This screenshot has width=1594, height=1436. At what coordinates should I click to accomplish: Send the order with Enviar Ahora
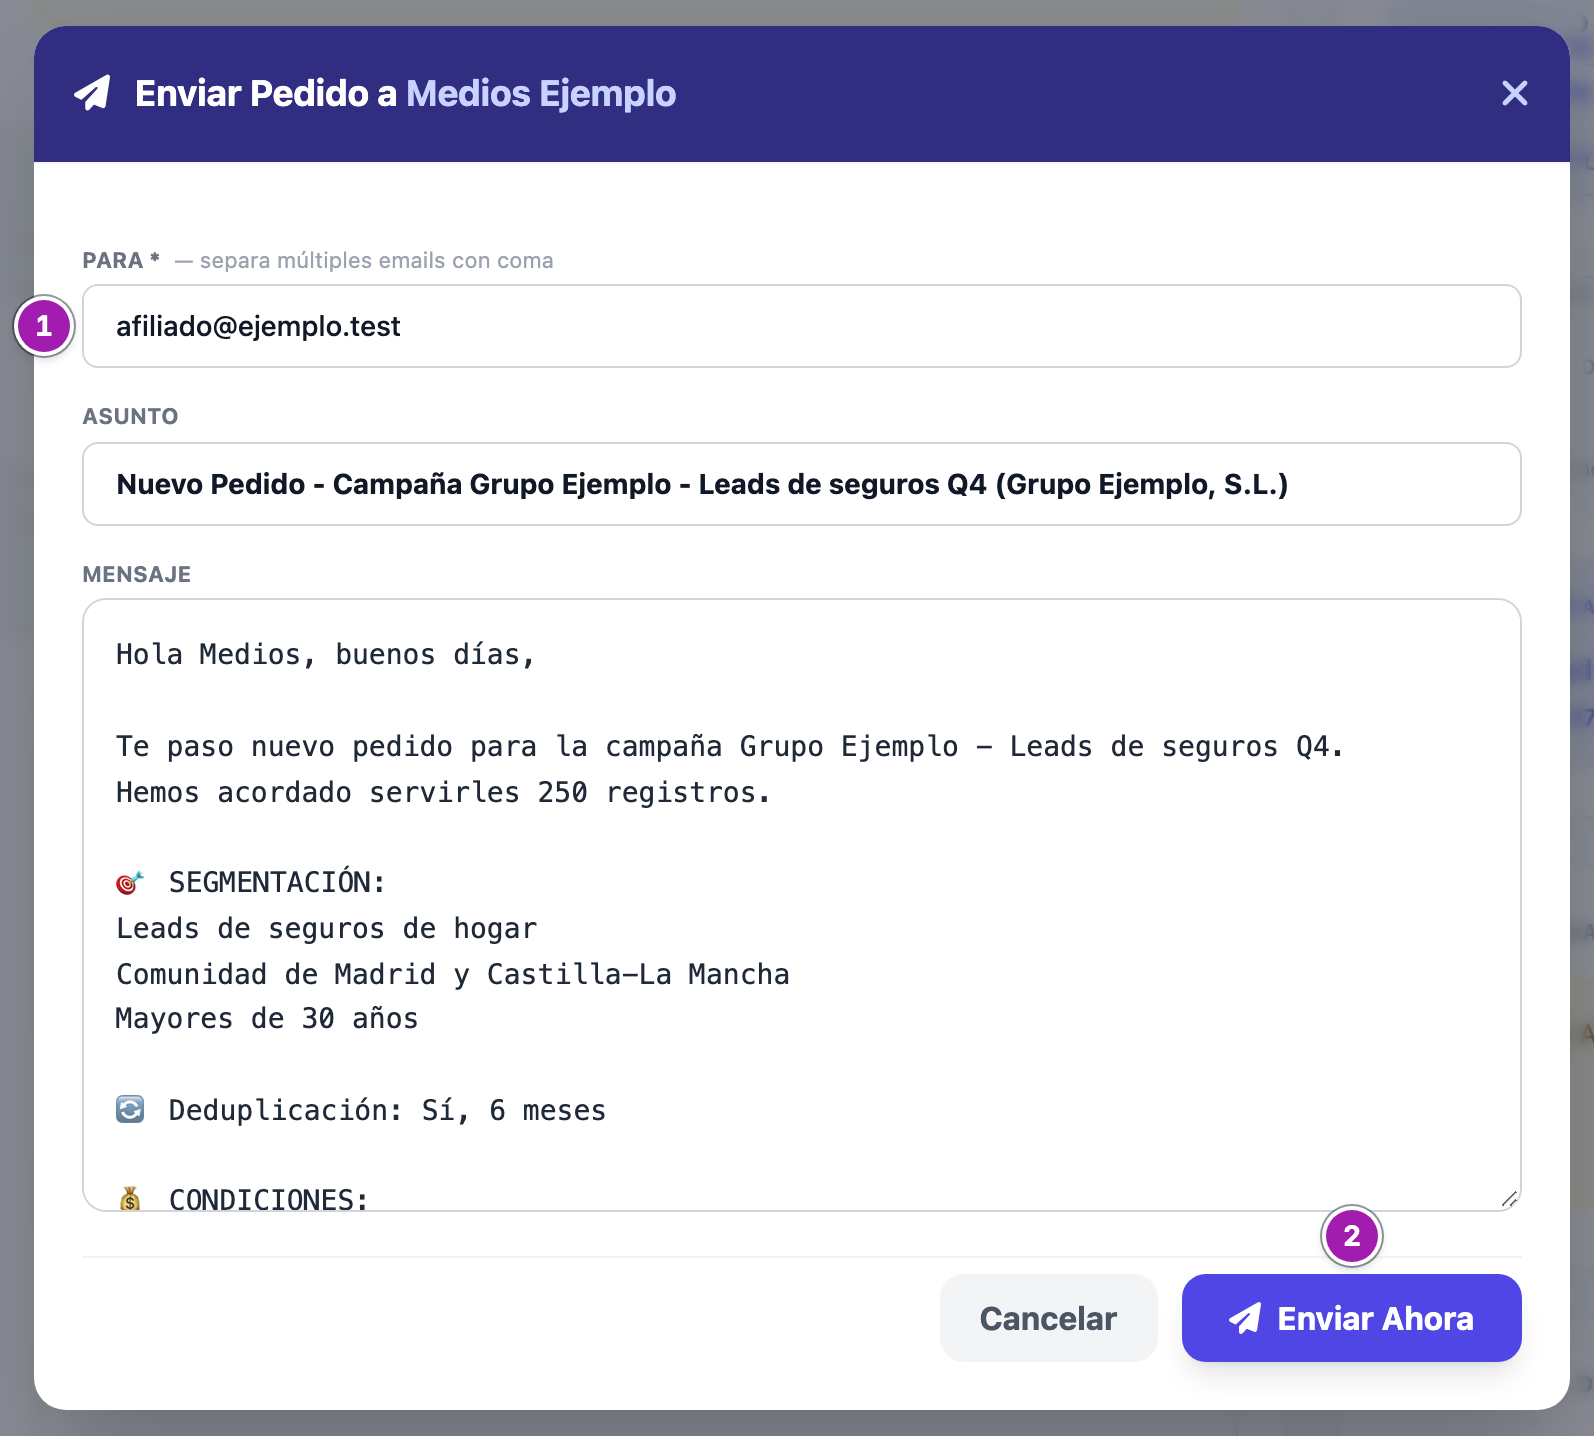click(x=1351, y=1318)
